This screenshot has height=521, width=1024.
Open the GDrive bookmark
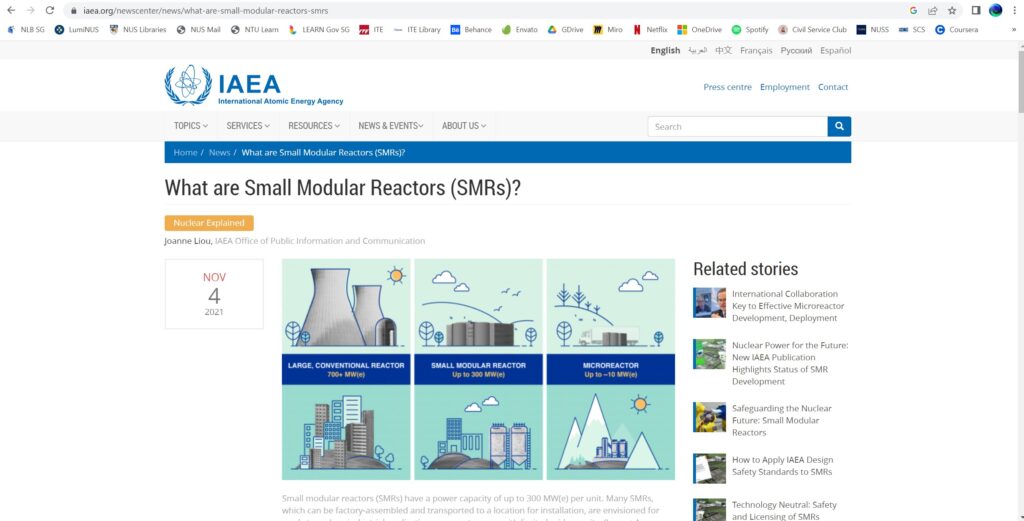click(566, 30)
